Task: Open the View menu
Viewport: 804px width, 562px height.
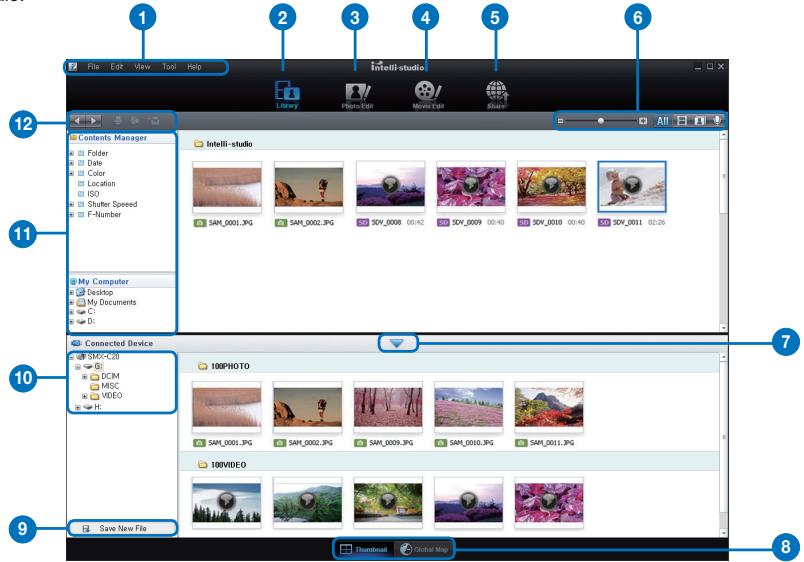Action: pos(143,67)
